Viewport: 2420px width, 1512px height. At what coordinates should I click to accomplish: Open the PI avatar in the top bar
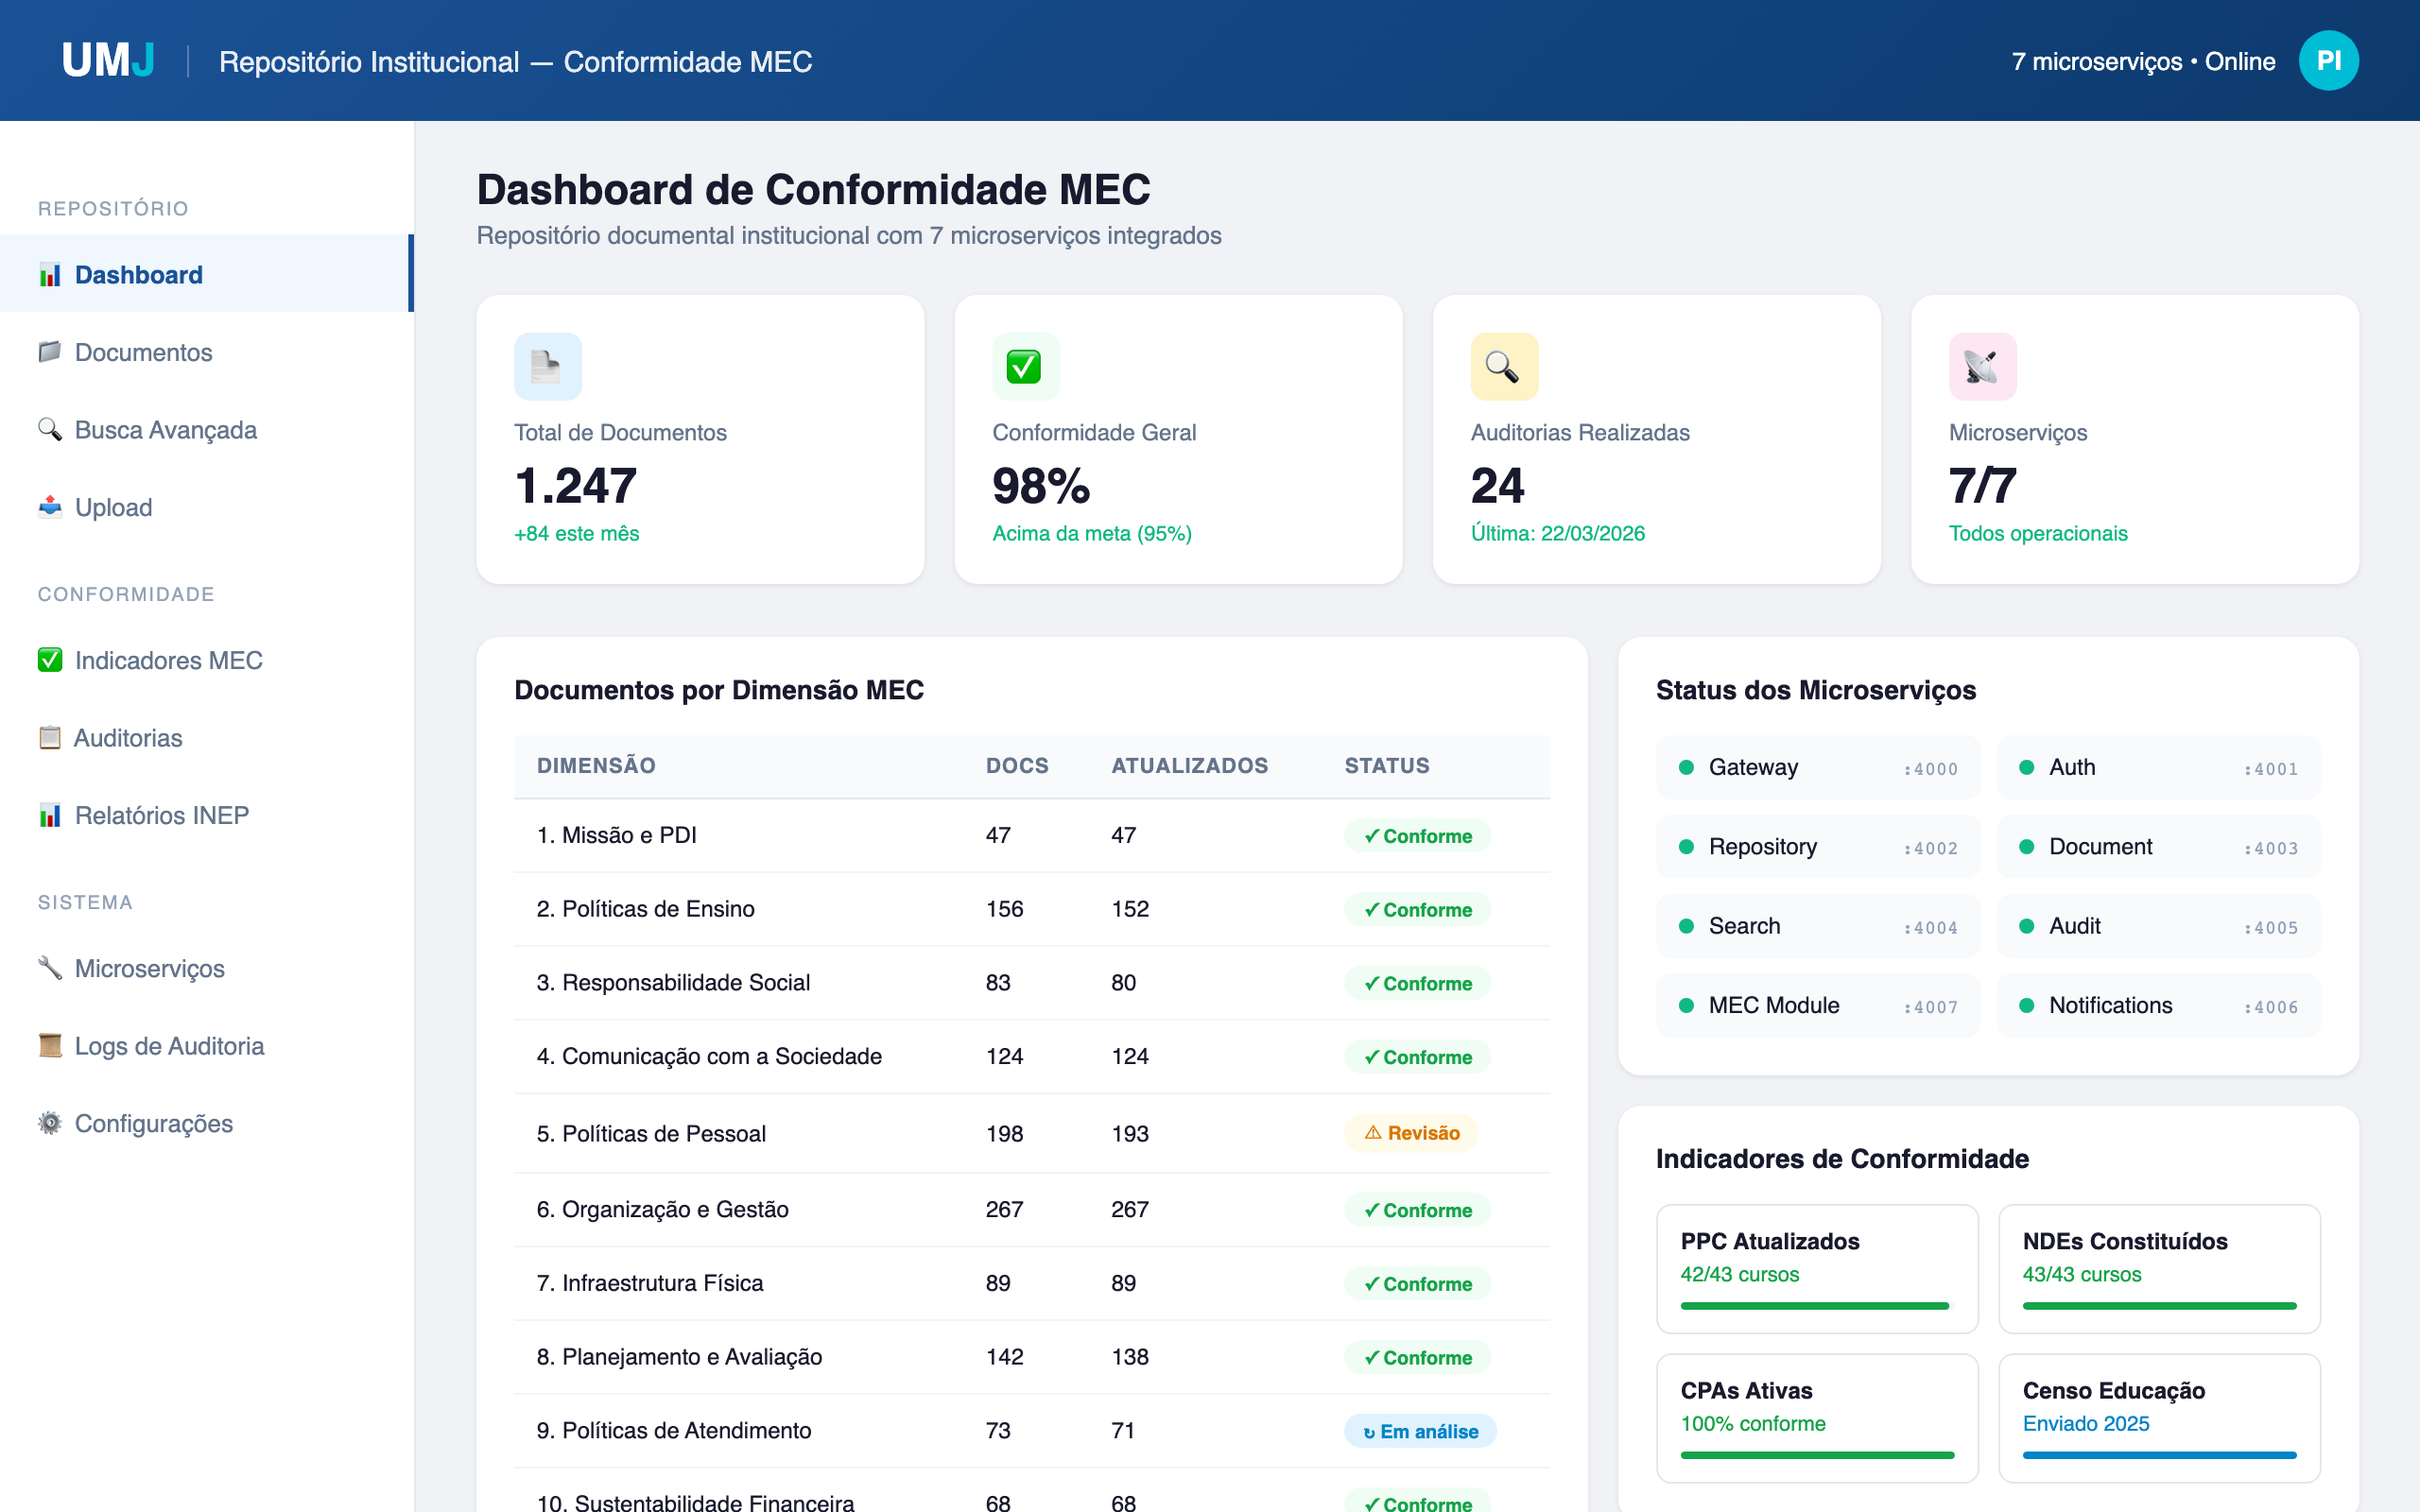click(x=2329, y=60)
